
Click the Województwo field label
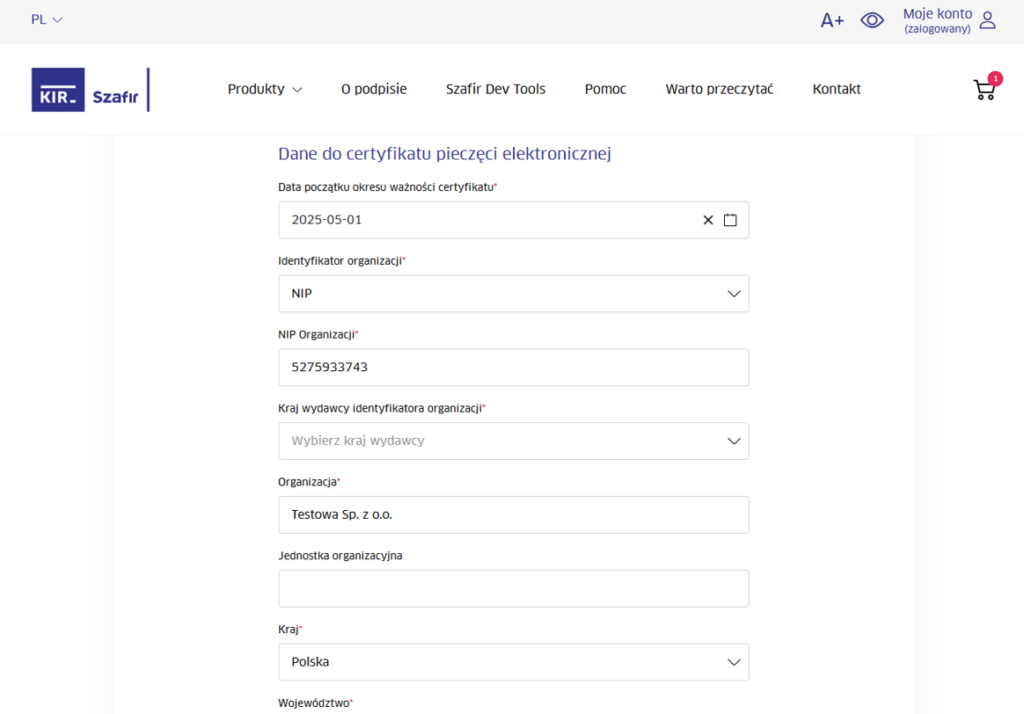(x=315, y=703)
